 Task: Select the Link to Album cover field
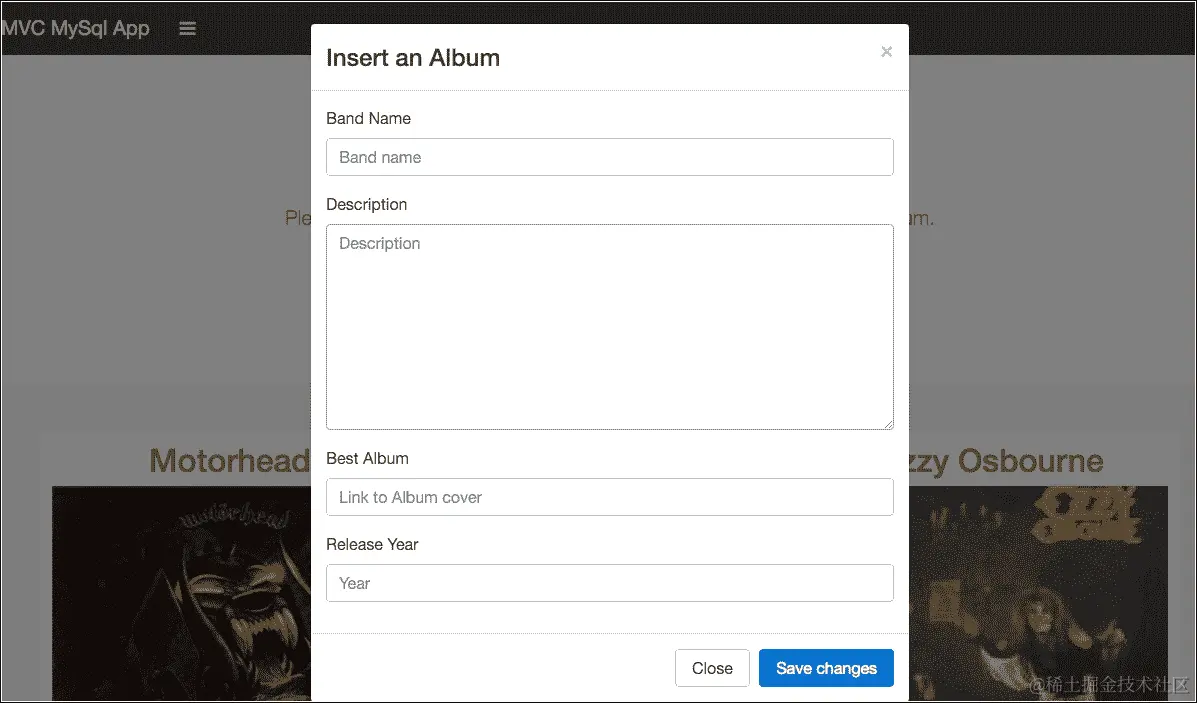pos(609,497)
